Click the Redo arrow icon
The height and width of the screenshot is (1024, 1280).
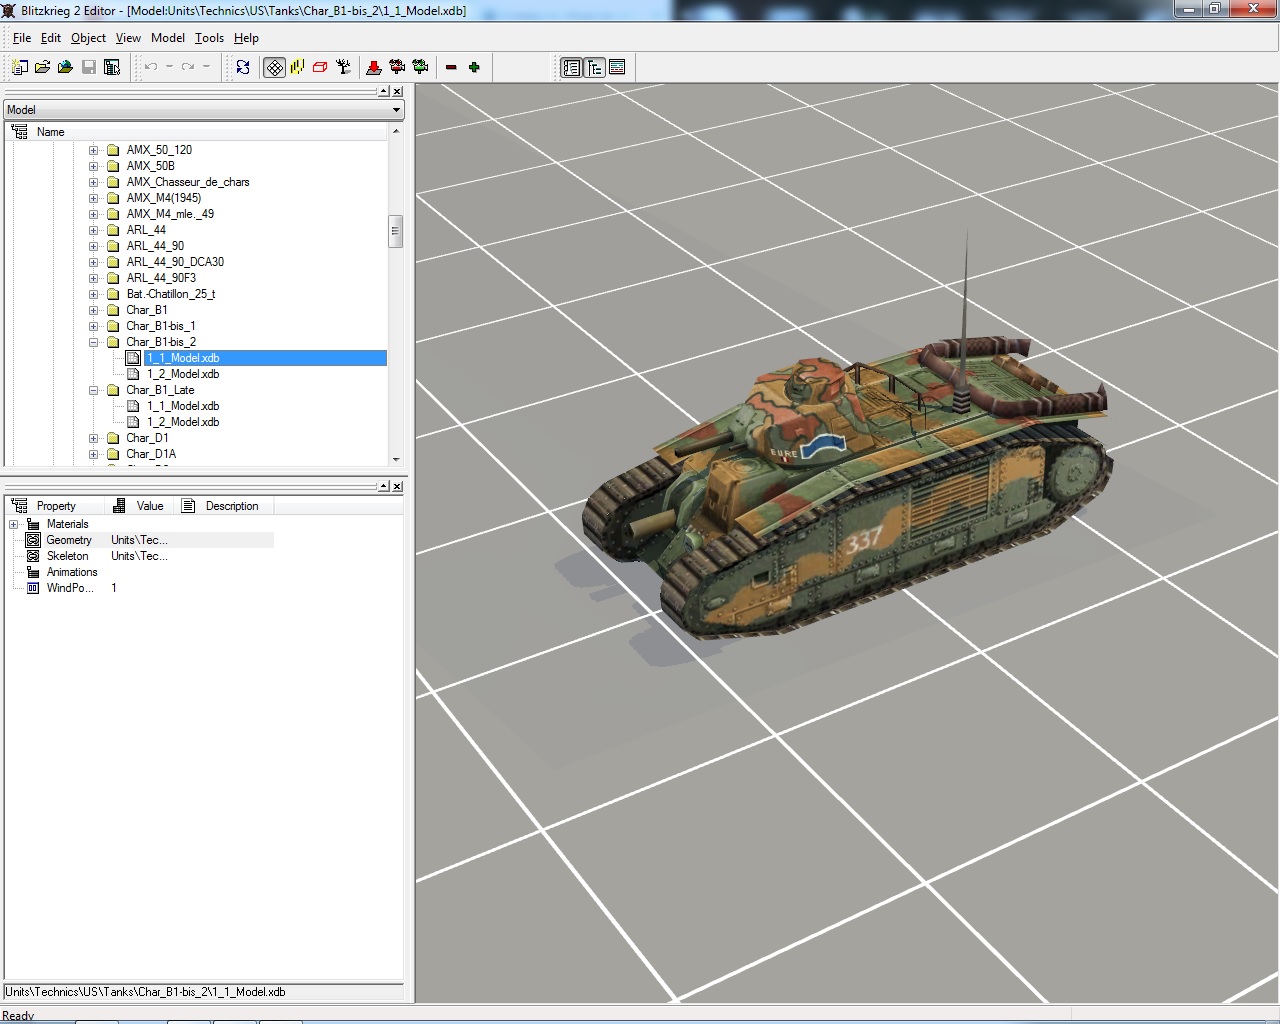point(188,67)
